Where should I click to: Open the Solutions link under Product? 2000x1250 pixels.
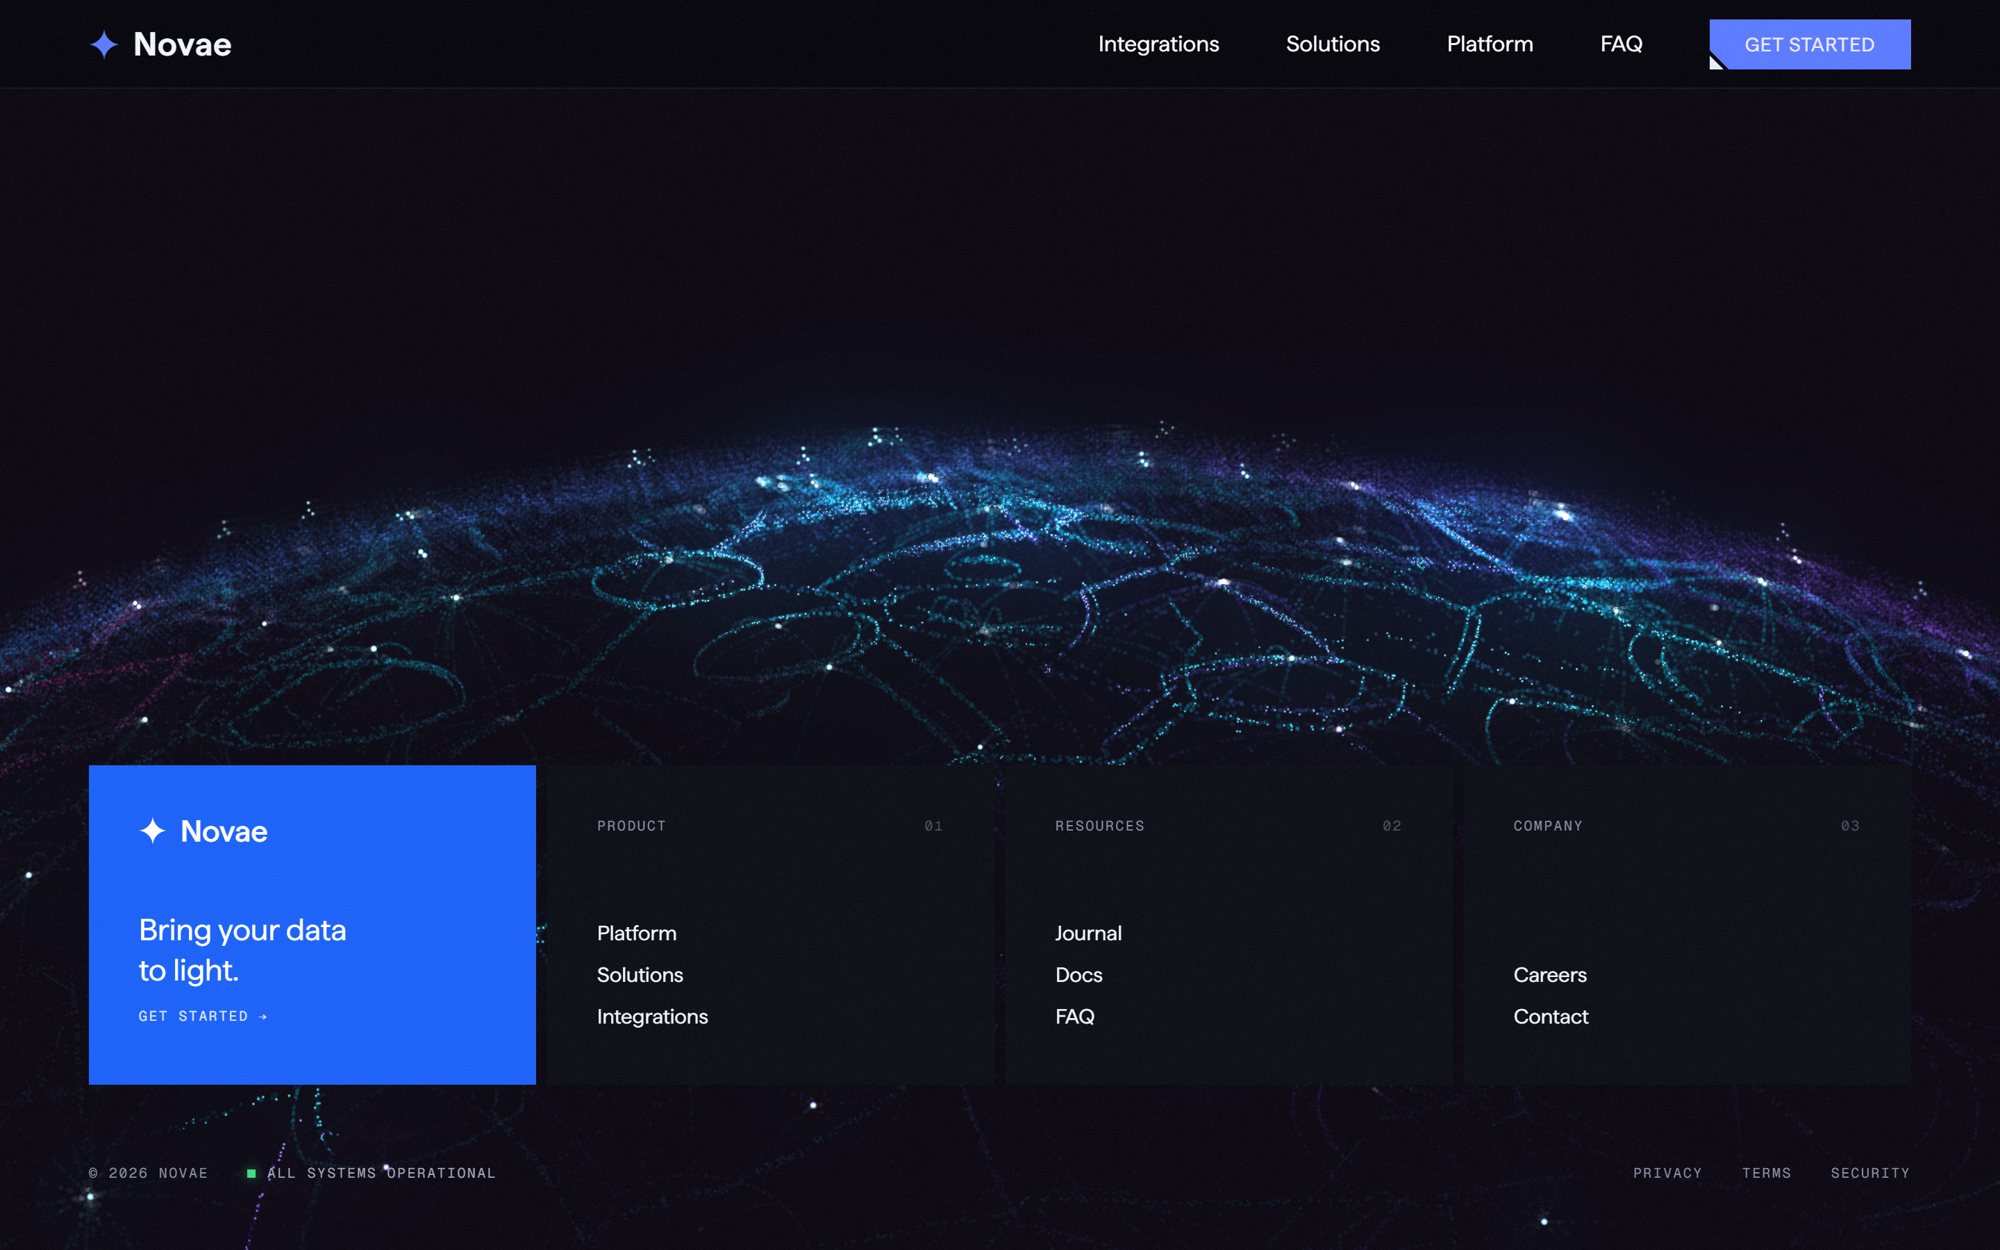coord(640,975)
